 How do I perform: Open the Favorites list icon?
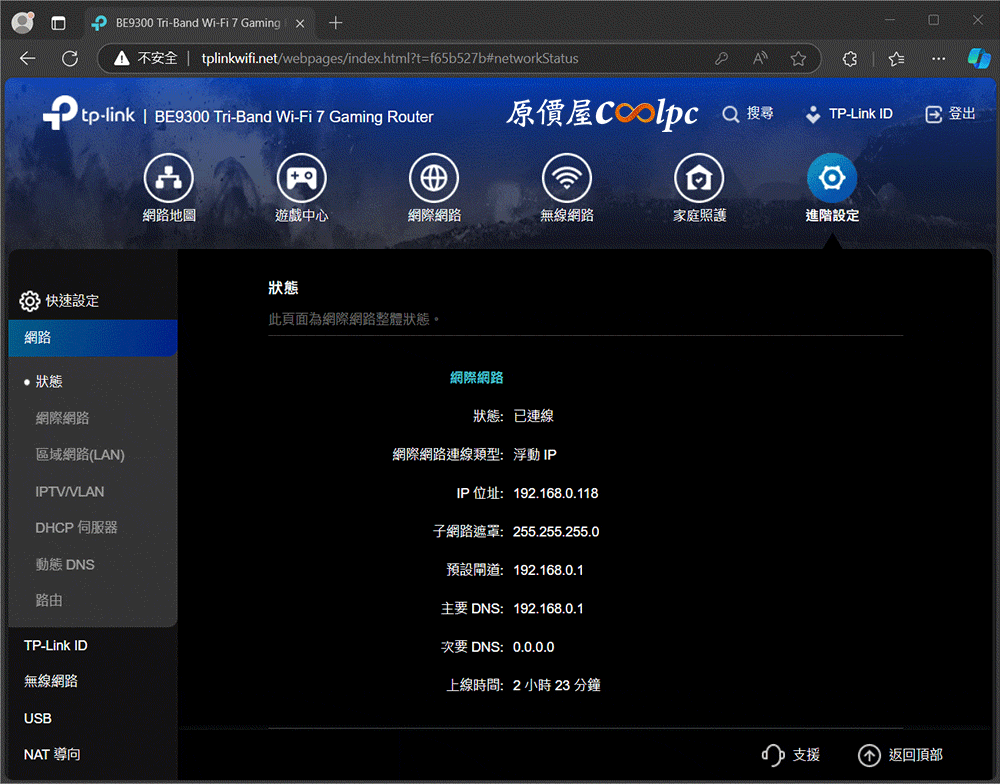tap(896, 59)
